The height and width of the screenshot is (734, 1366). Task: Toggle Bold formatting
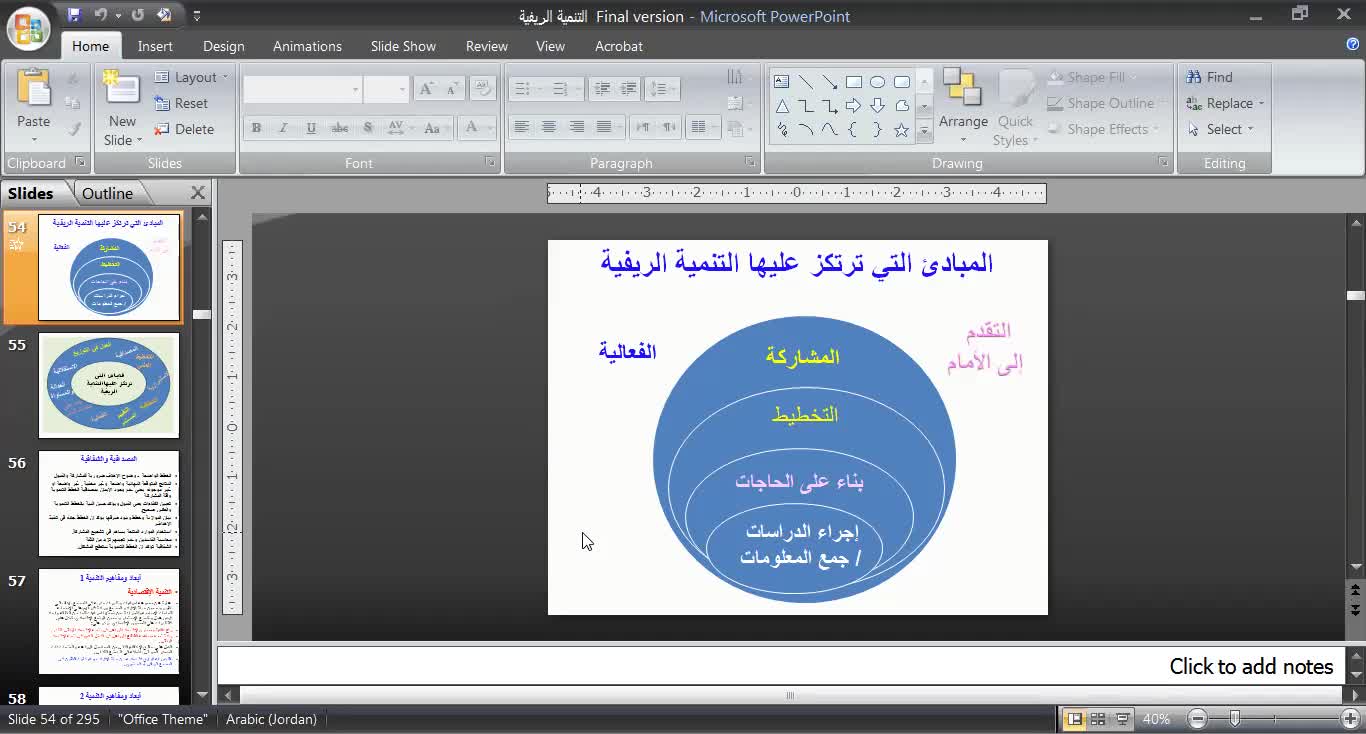click(256, 128)
